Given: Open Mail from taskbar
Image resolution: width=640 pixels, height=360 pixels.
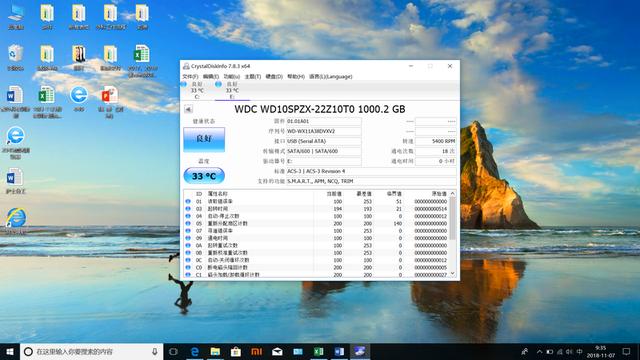Looking at the screenshot, I should [x=277, y=351].
